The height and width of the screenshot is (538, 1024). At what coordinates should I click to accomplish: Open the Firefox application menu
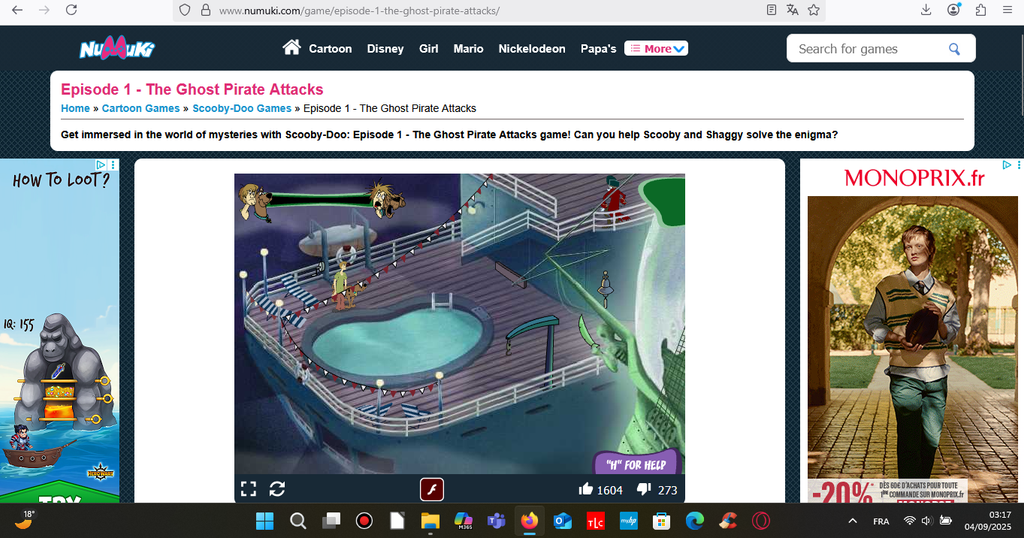[x=1008, y=10]
